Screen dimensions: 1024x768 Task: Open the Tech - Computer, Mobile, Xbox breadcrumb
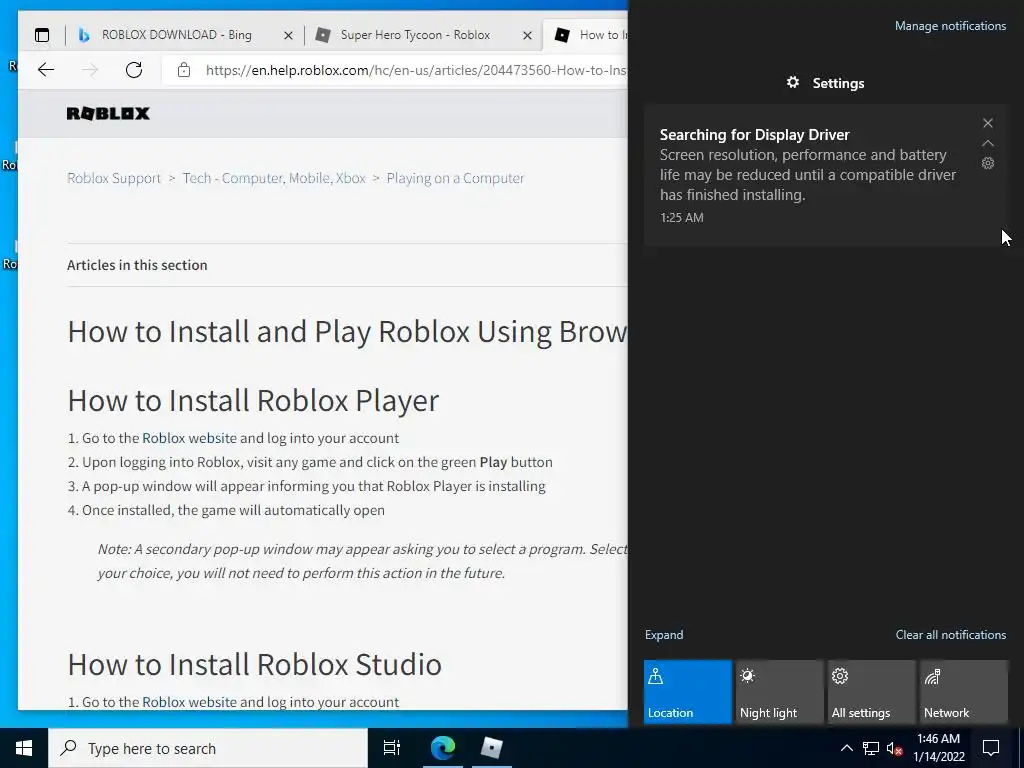pos(274,178)
